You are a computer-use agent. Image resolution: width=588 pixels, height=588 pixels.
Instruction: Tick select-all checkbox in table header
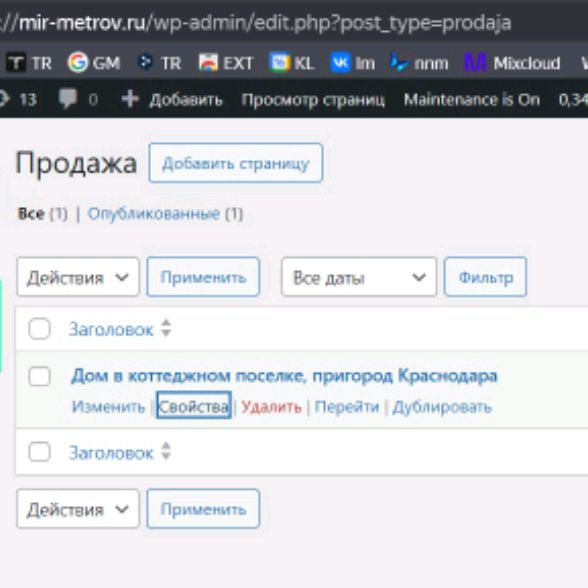click(x=39, y=329)
